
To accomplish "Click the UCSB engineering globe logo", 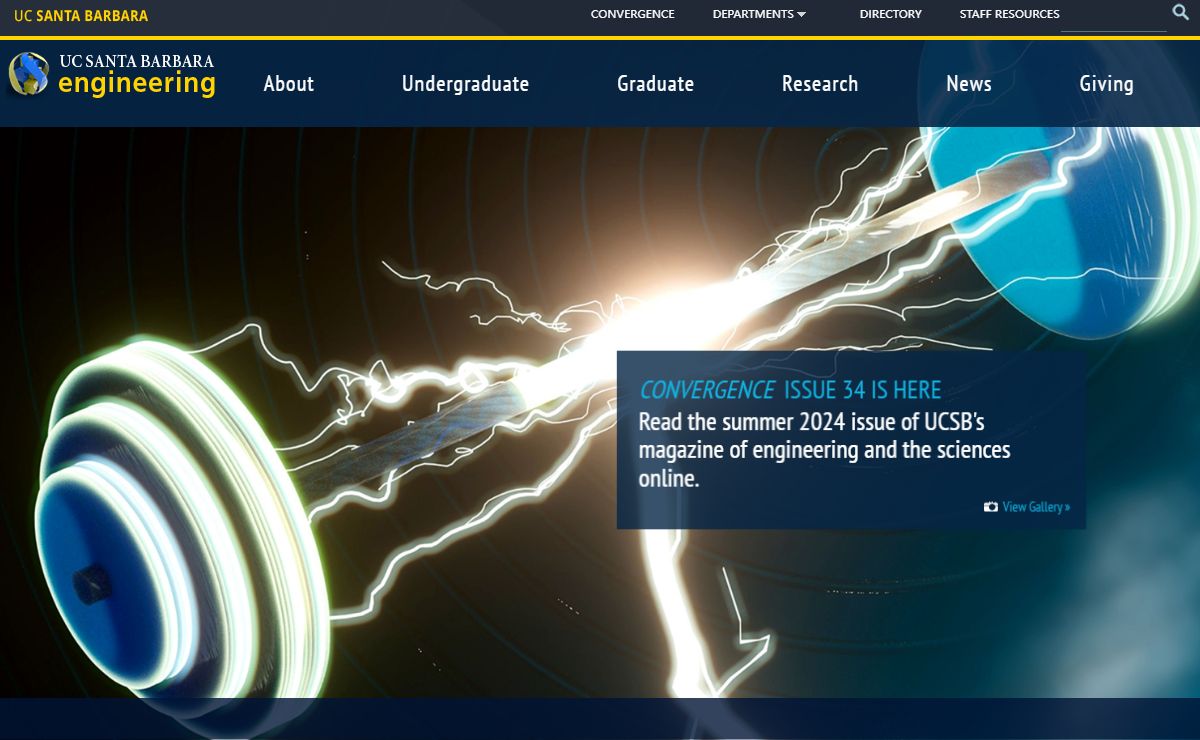I will (29, 74).
